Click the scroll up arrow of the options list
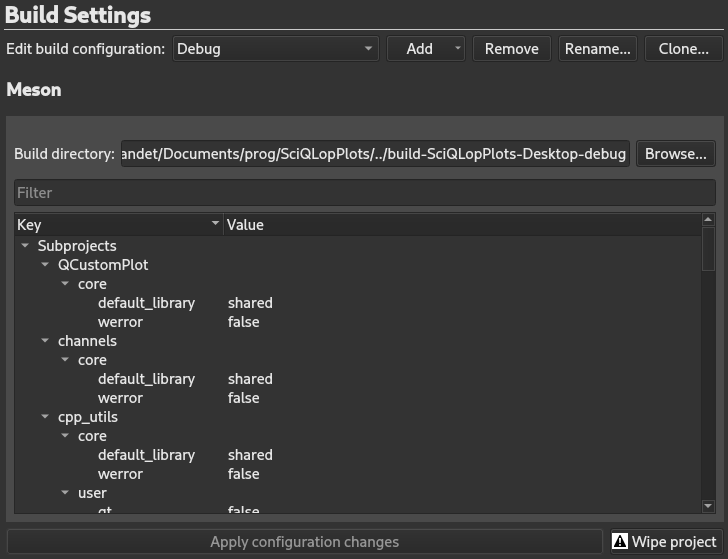The image size is (728, 559). tap(709, 220)
